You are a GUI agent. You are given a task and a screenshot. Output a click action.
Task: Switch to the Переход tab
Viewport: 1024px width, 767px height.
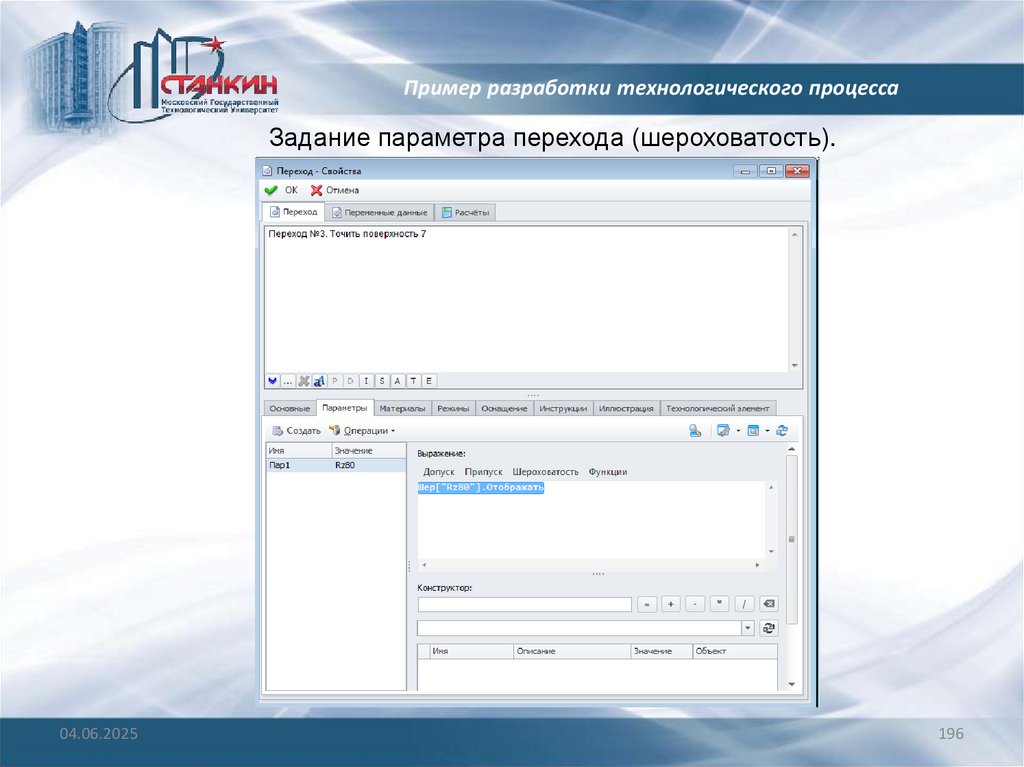click(293, 212)
